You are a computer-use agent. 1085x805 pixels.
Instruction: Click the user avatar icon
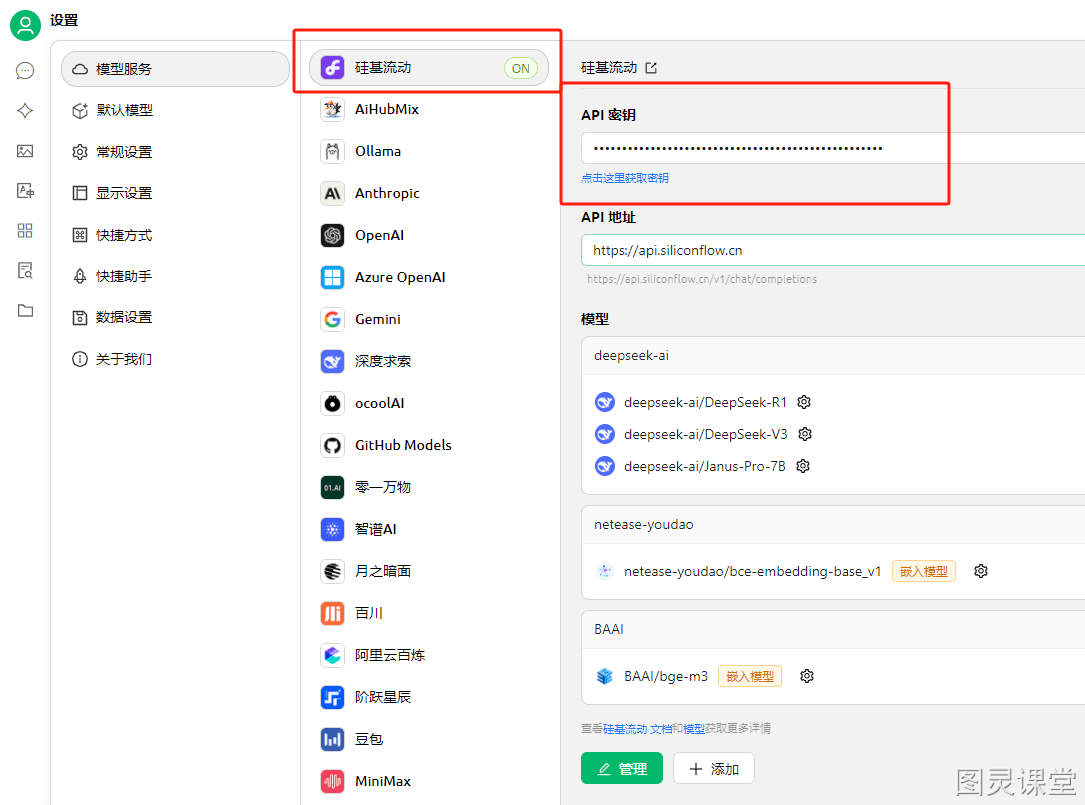26,26
